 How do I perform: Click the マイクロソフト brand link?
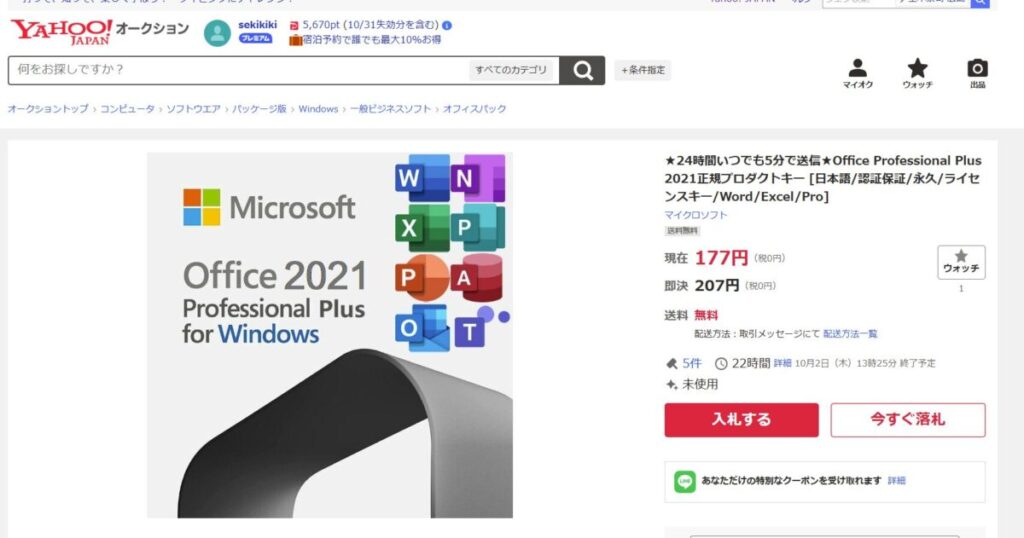(x=696, y=215)
